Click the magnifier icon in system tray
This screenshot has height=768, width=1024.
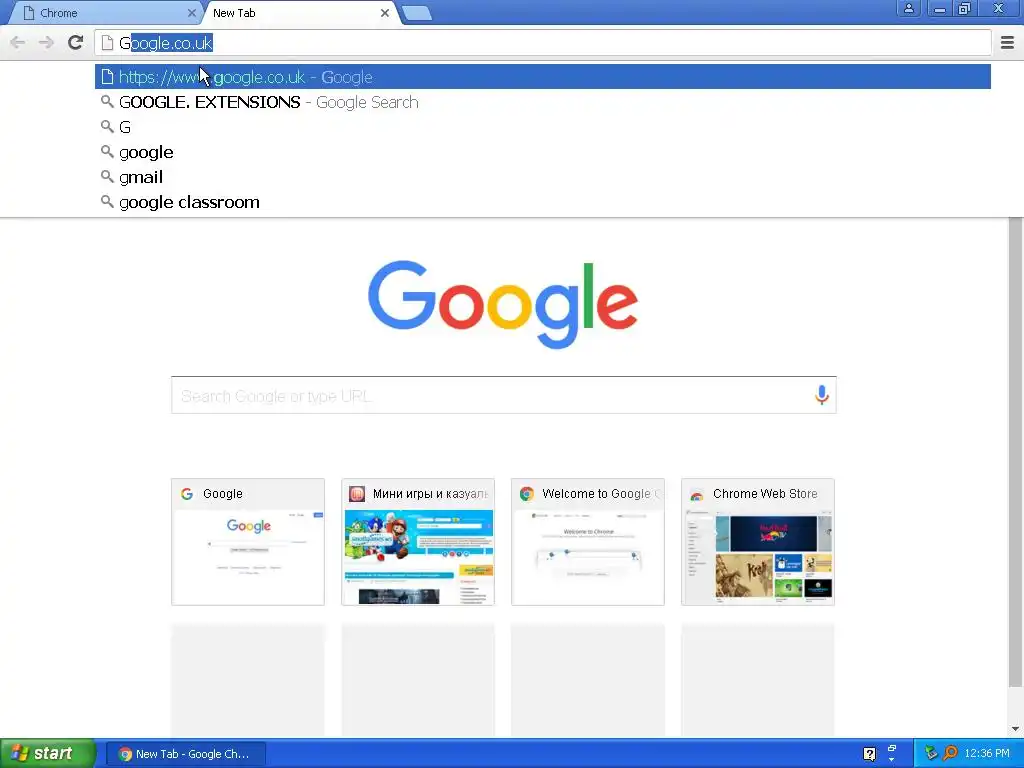[951, 753]
